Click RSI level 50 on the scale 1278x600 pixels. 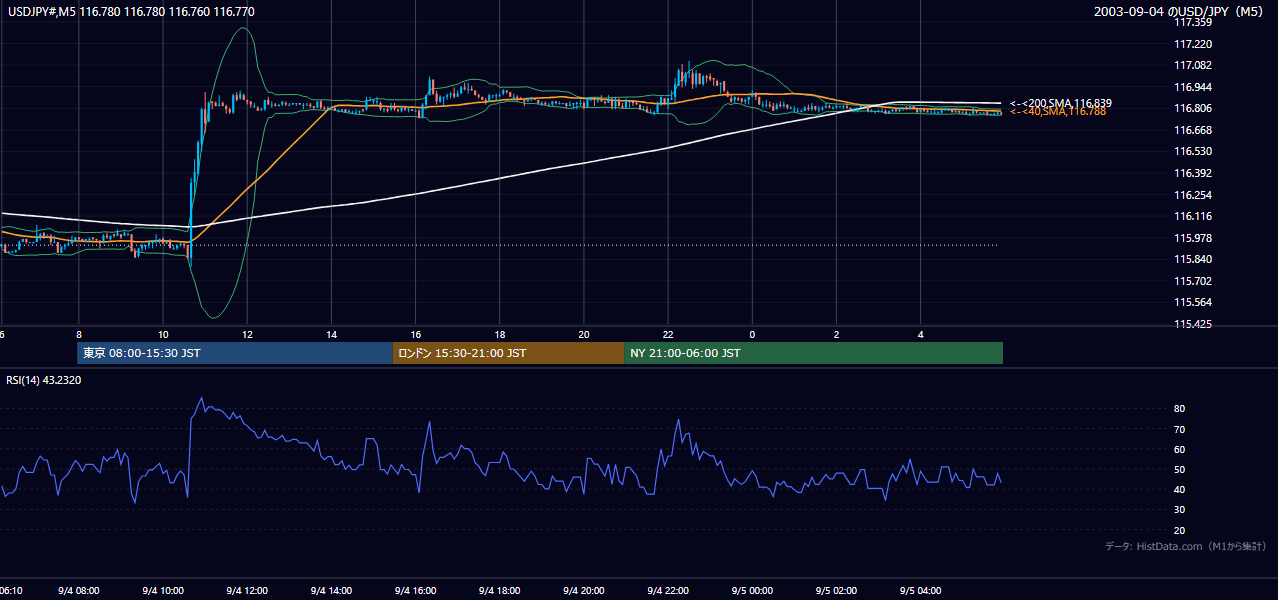[1179, 469]
